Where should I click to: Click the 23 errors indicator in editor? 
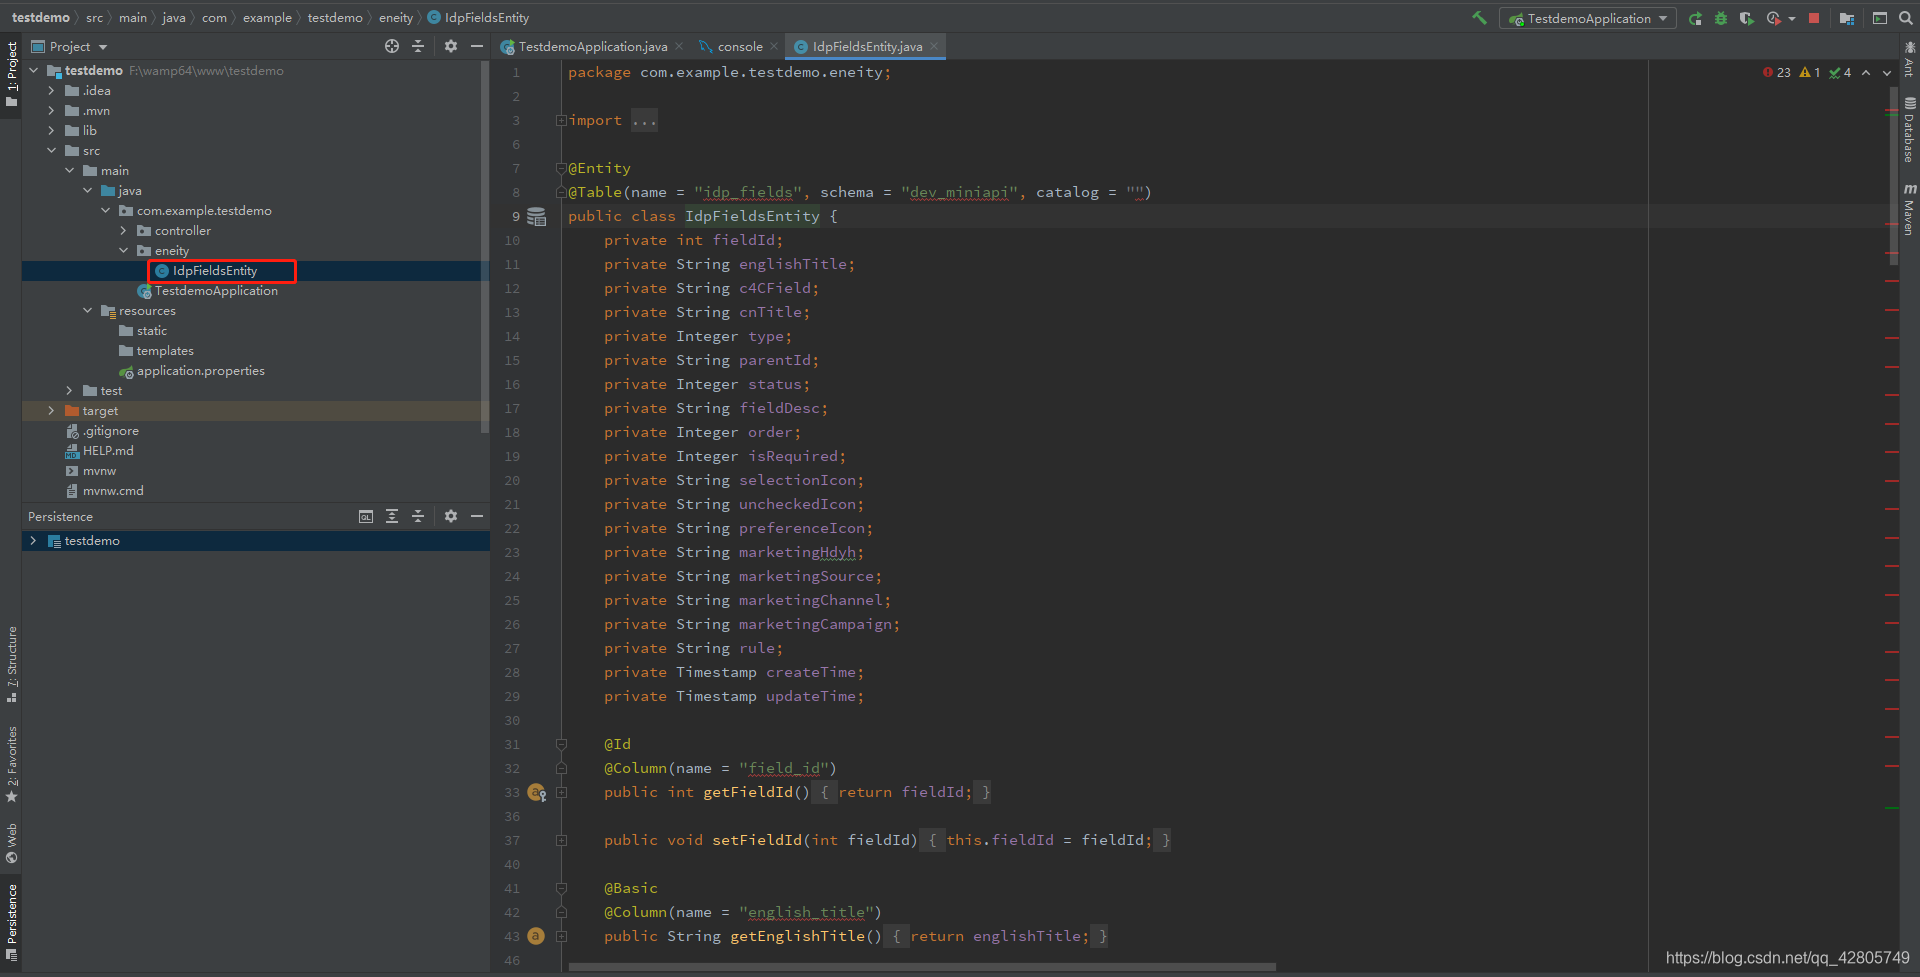pyautogui.click(x=1777, y=72)
